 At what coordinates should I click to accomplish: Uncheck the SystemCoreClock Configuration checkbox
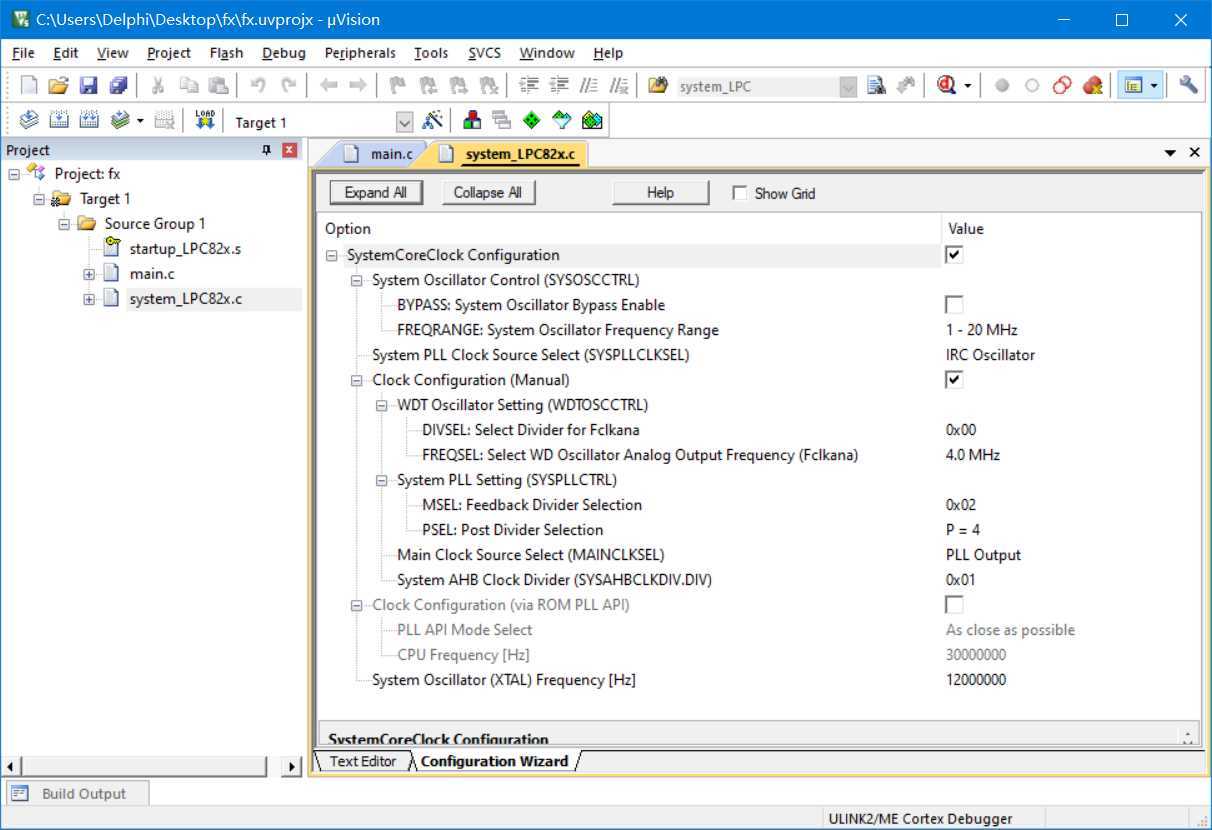point(954,255)
